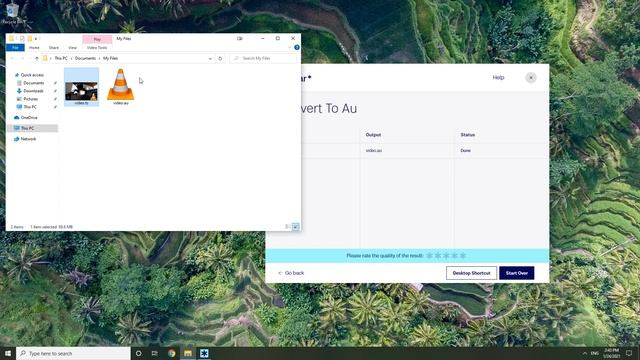This screenshot has width=640, height=360.
Task: Refresh the My Files folder
Action: point(220,58)
